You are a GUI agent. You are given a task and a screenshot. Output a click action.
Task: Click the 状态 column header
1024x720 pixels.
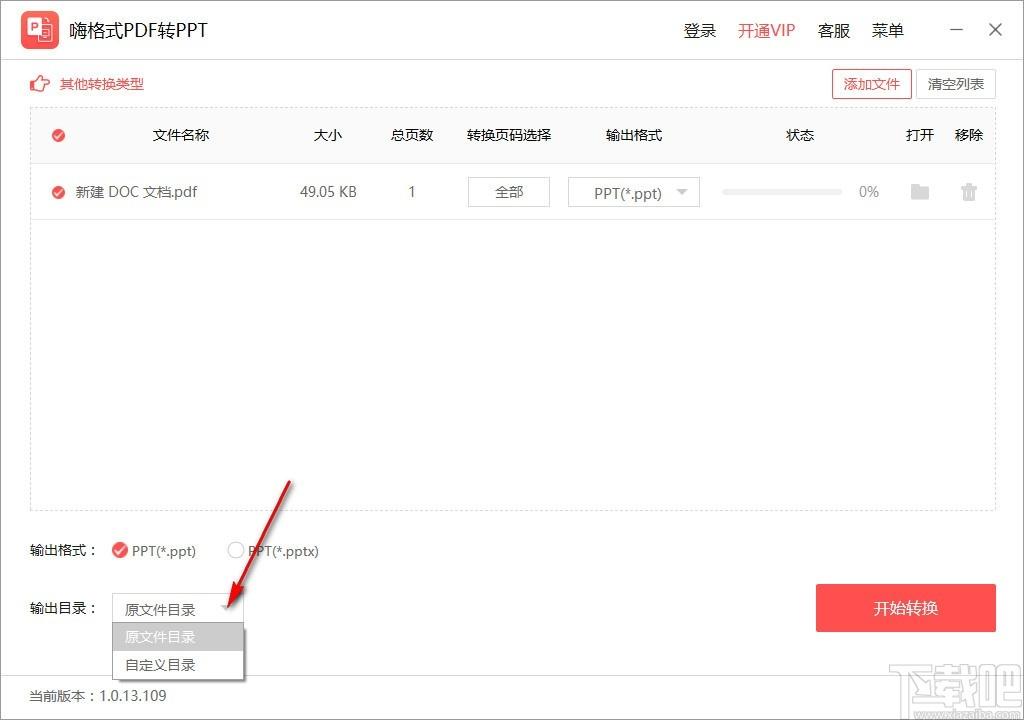800,135
